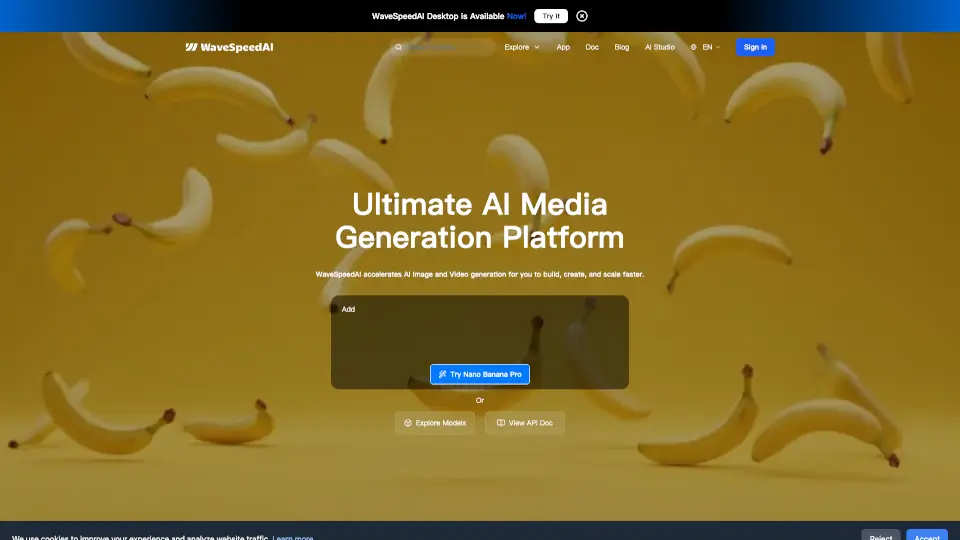Go to Doc in the navigation bar
Screen dimensions: 960x540
(x=592, y=47)
